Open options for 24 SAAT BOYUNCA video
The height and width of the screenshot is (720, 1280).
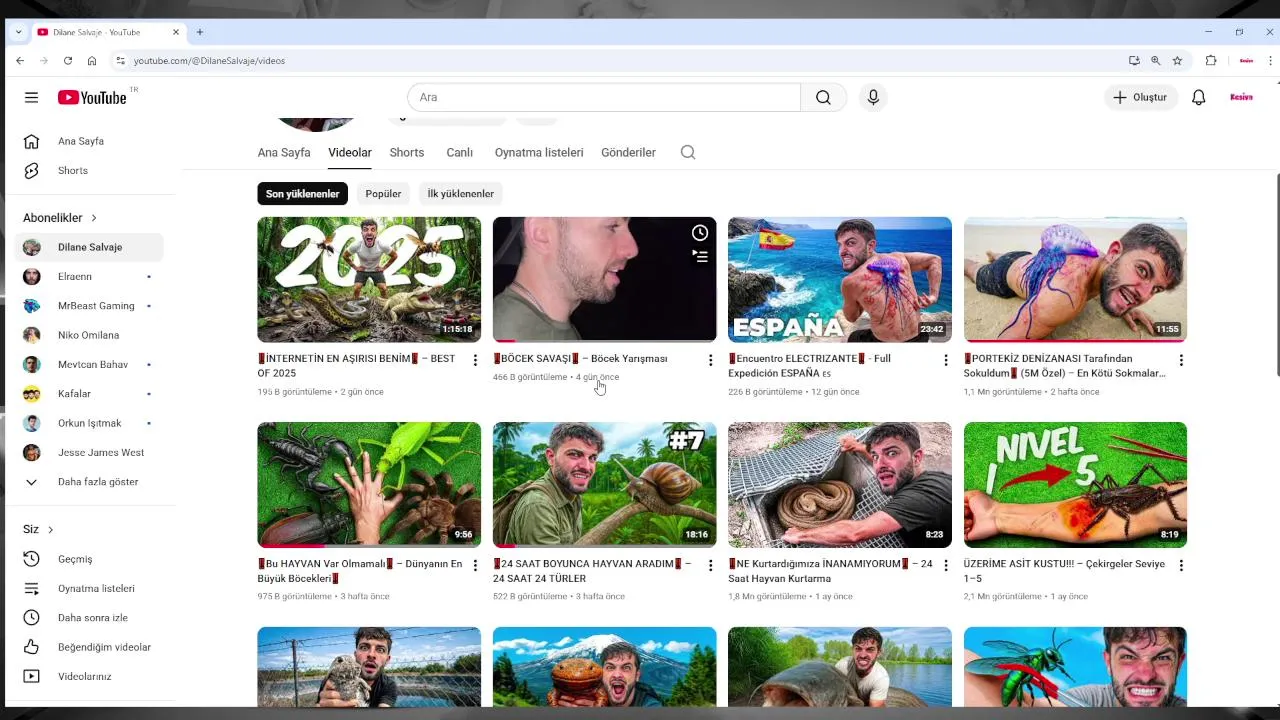click(710, 565)
